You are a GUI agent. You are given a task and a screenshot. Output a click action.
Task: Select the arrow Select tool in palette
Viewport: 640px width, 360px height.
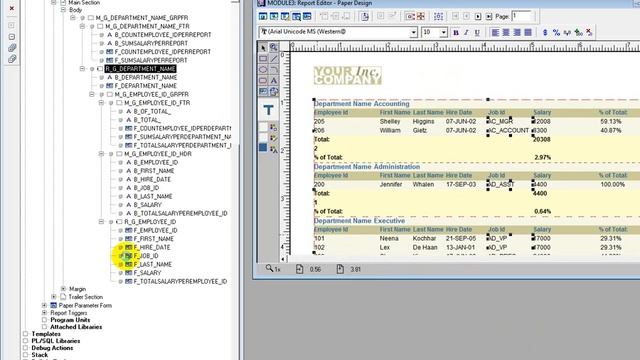click(263, 48)
